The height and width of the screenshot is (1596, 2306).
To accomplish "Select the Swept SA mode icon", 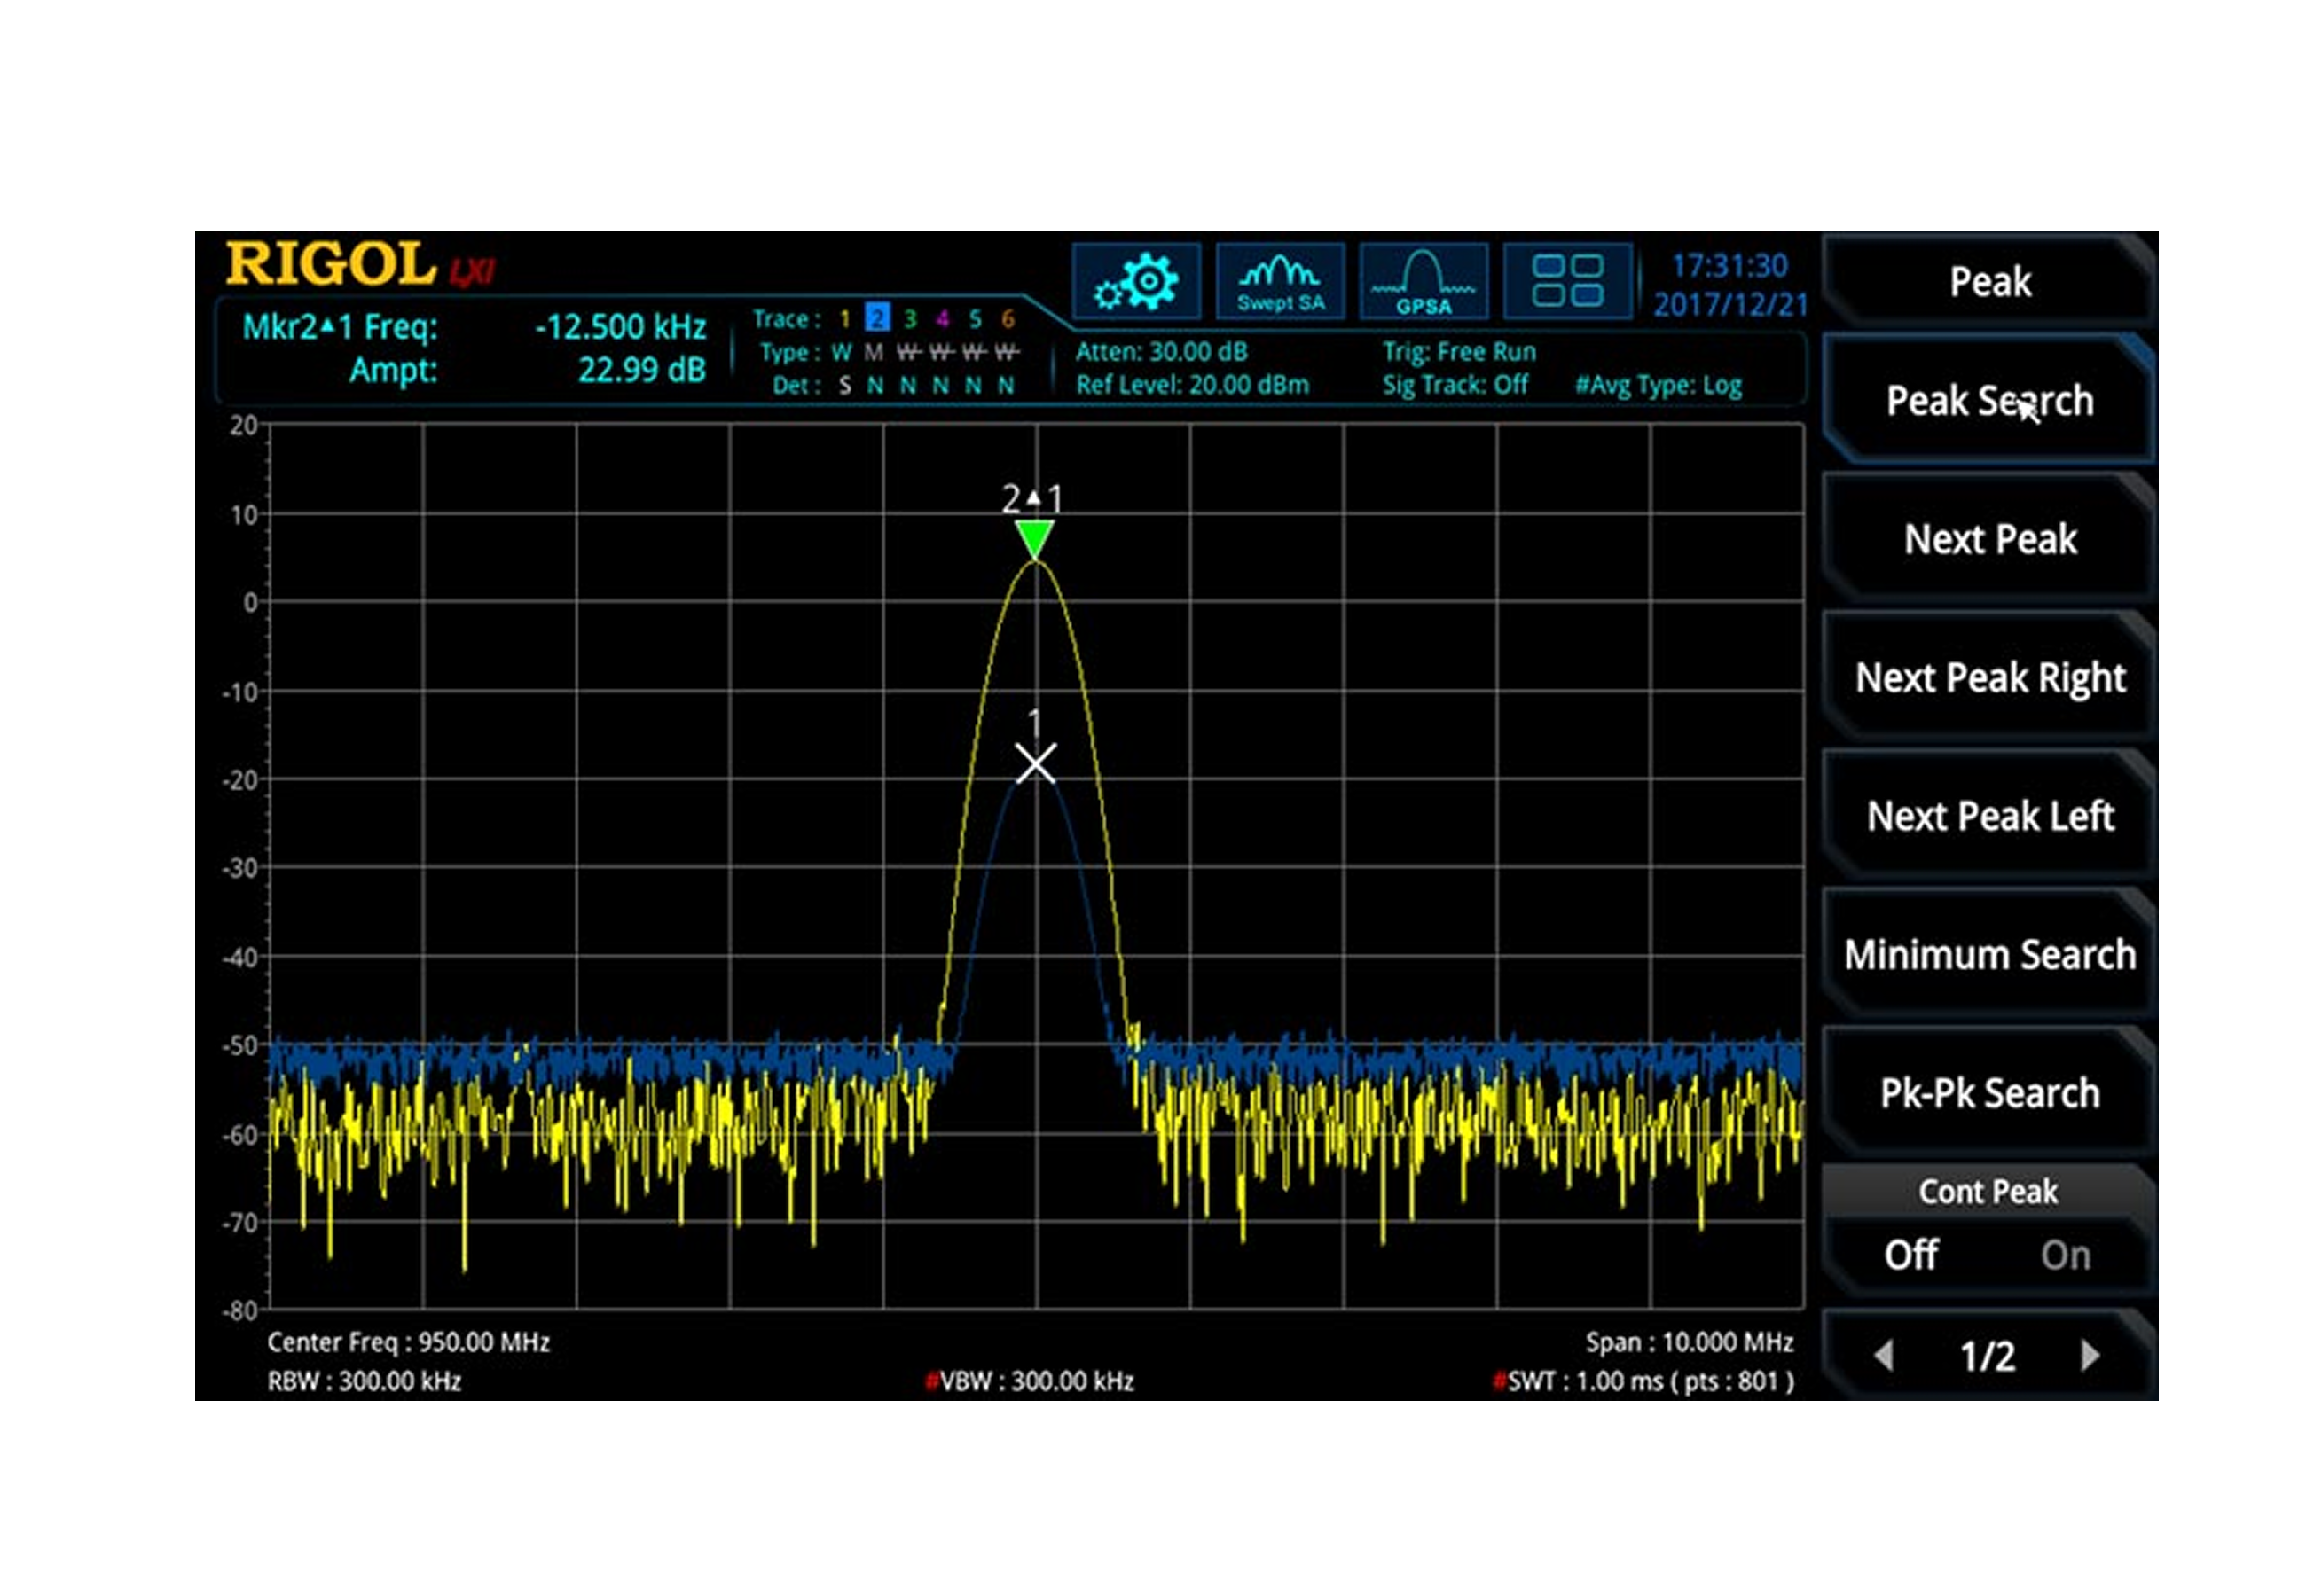I will [1279, 281].
